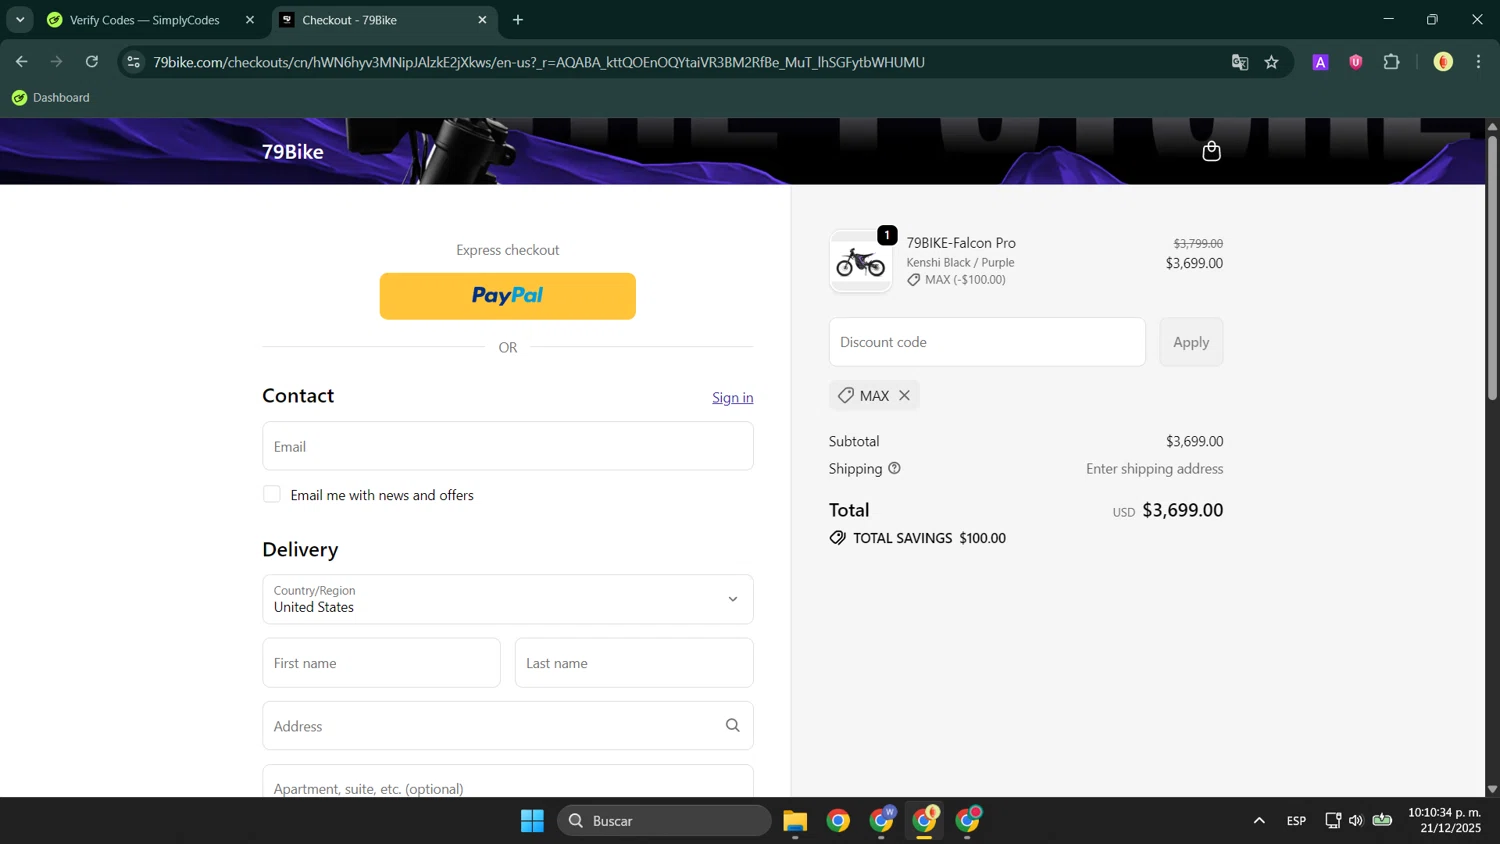Click the Address input field
This screenshot has width=1500, height=844.
[507, 726]
